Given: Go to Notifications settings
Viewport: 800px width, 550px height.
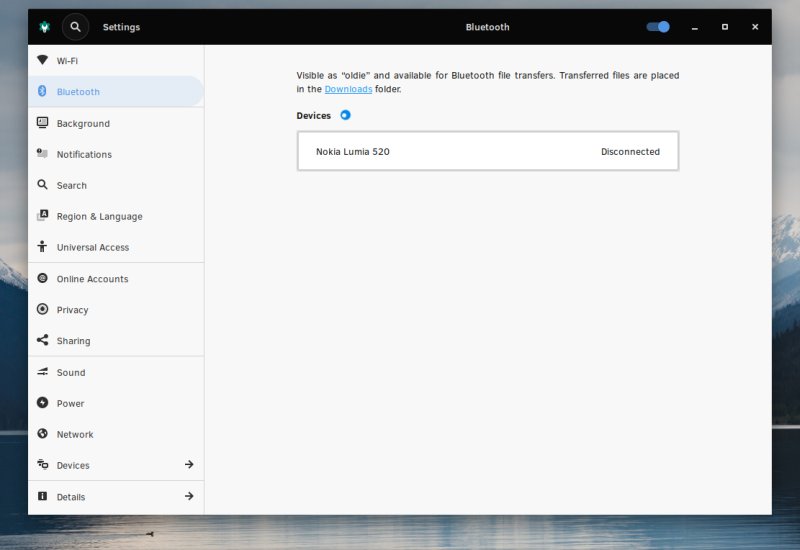Looking at the screenshot, I should tap(116, 154).
